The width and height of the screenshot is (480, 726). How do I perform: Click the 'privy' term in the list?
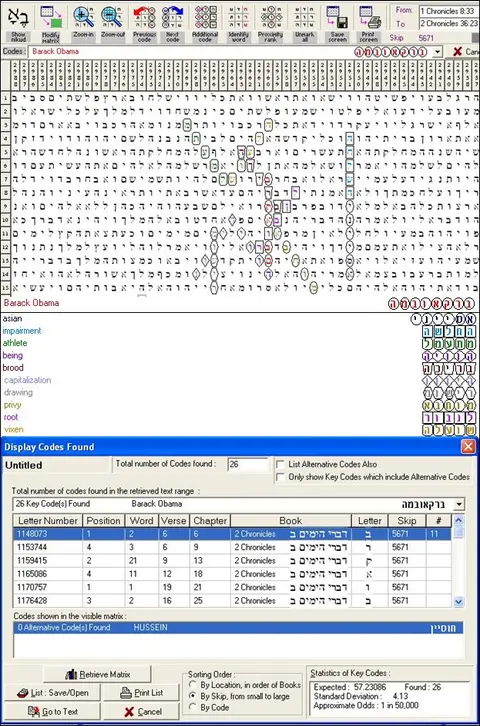click(x=12, y=405)
